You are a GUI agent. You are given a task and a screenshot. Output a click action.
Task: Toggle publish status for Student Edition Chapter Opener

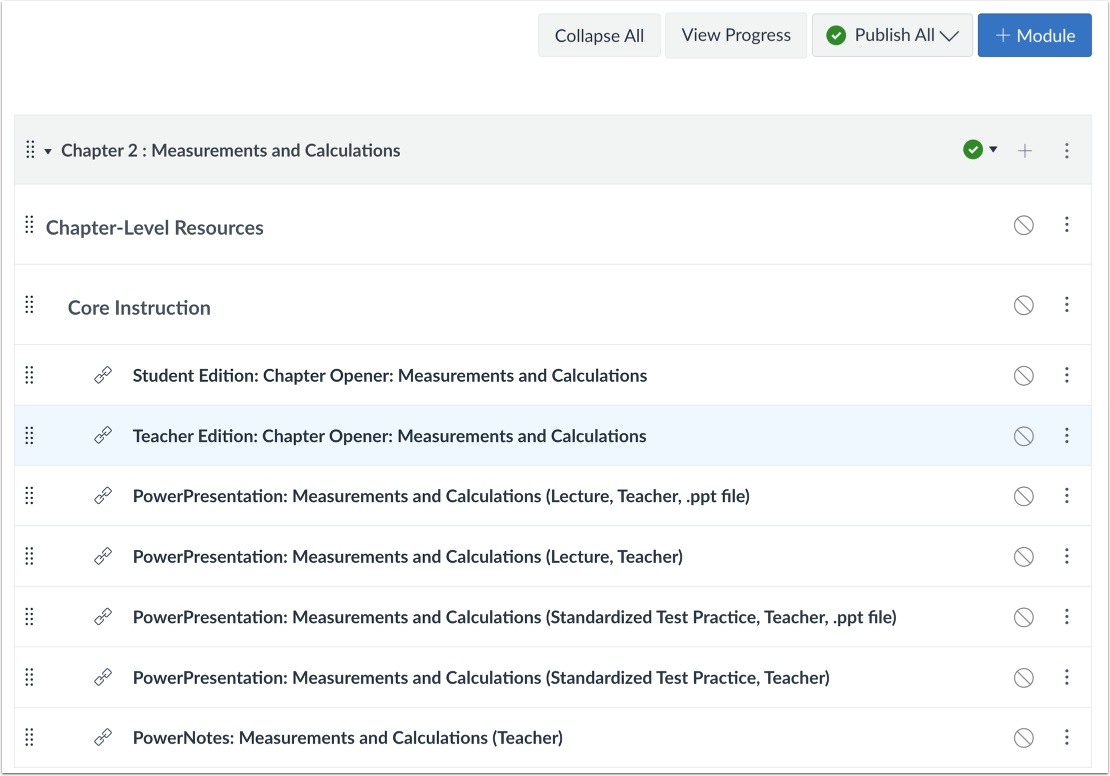click(x=1023, y=376)
